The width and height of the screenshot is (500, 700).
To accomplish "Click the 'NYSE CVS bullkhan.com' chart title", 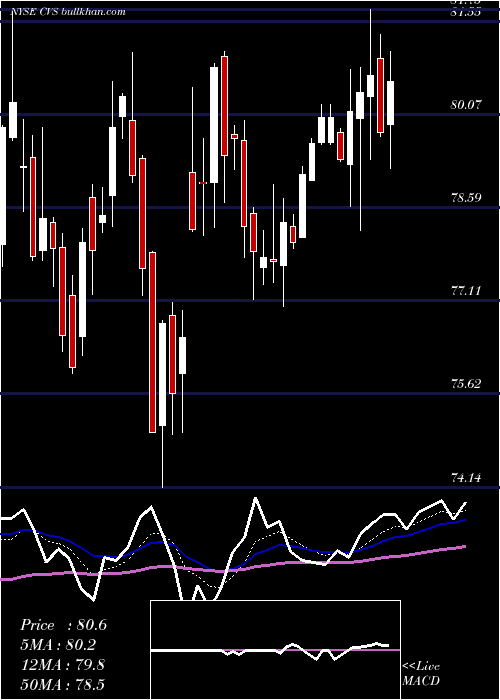I will point(68,12).
